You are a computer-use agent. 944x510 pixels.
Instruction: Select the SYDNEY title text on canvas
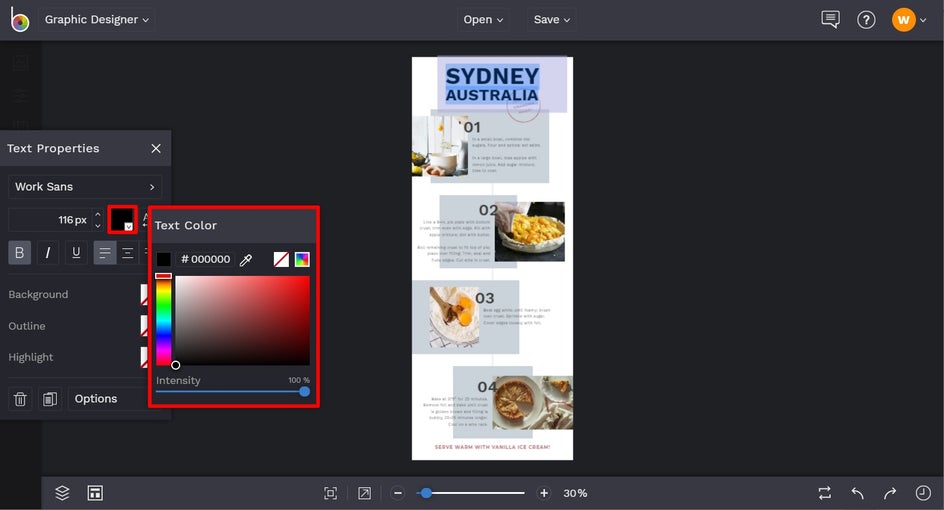[x=492, y=76]
